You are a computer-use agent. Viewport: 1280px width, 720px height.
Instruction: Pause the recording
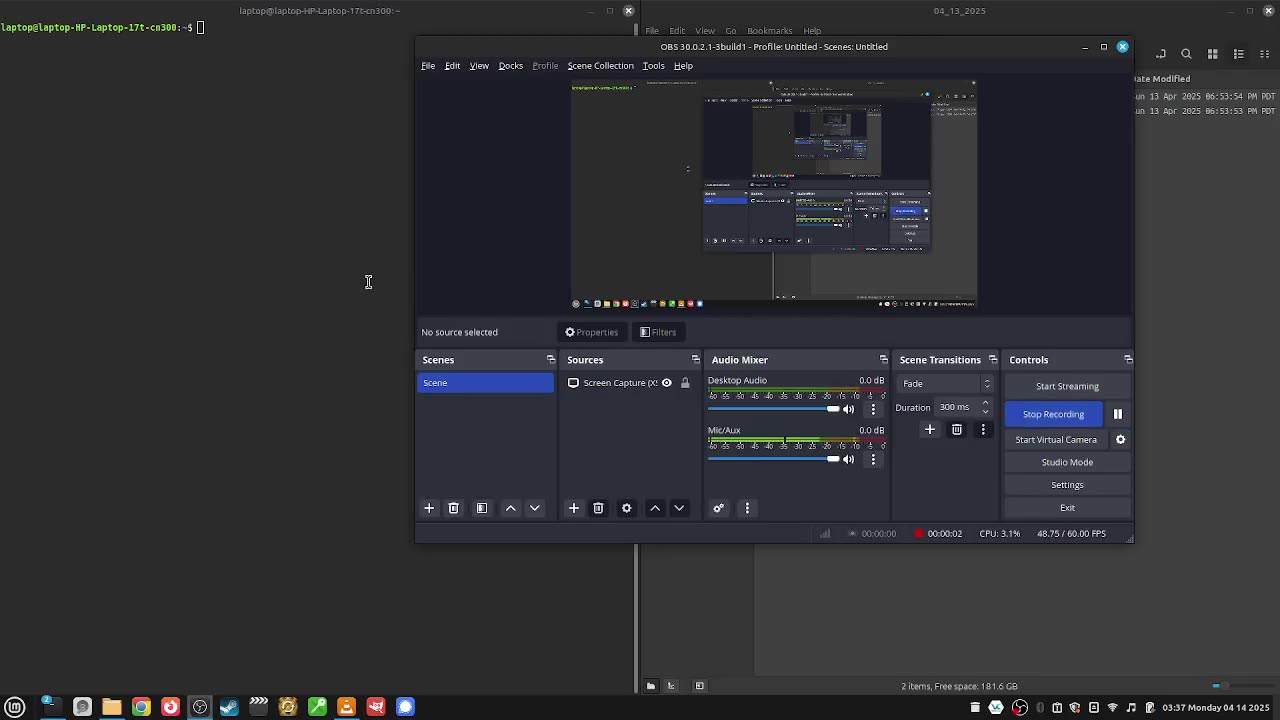point(1118,414)
